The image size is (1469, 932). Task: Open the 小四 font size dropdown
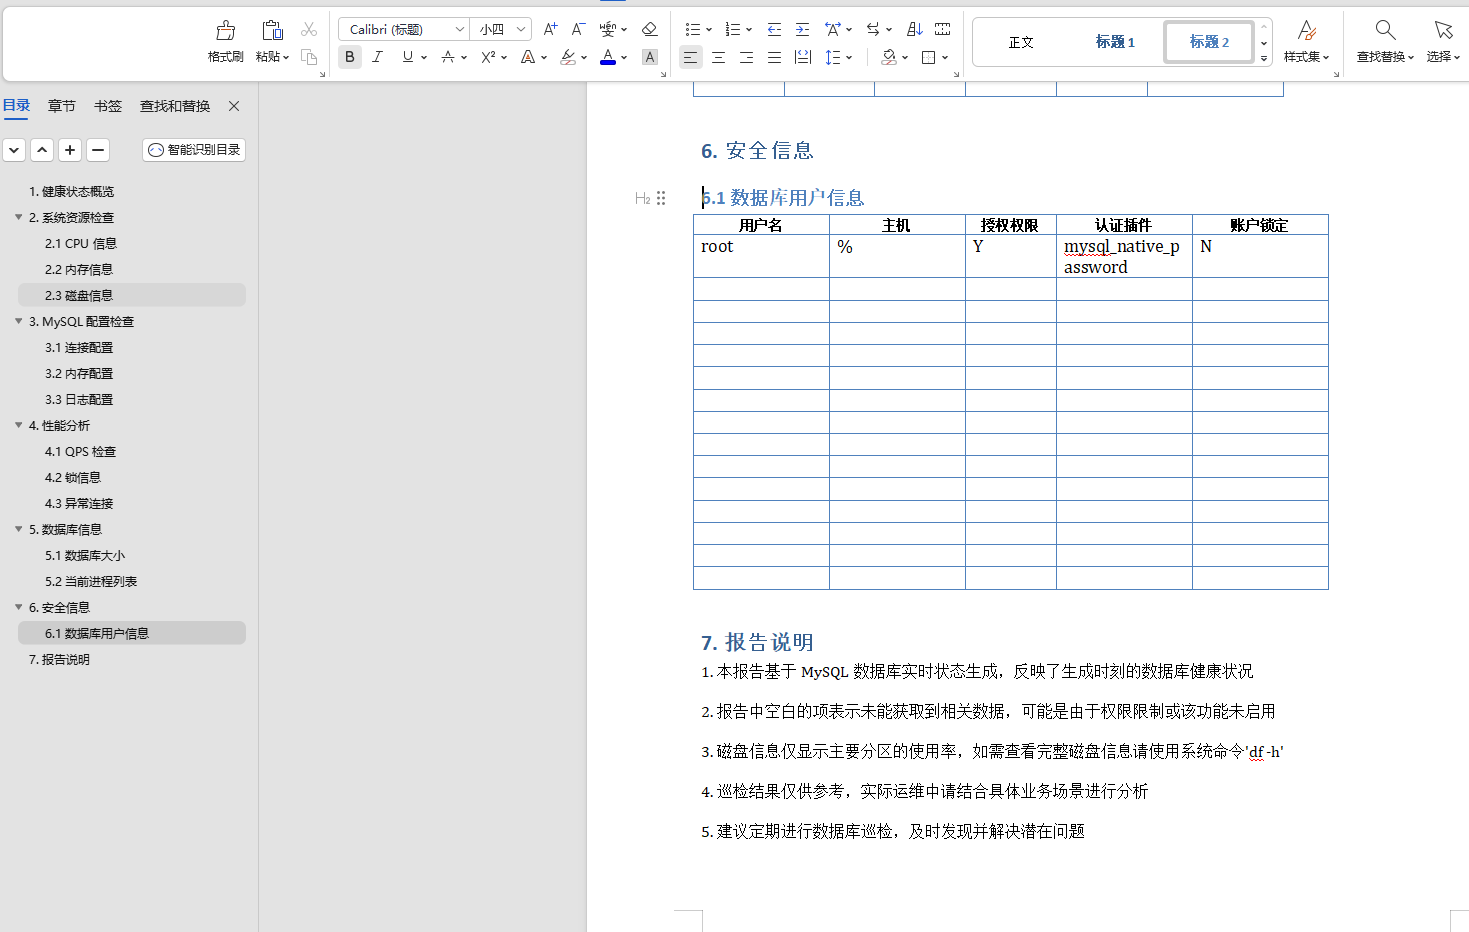(x=521, y=29)
